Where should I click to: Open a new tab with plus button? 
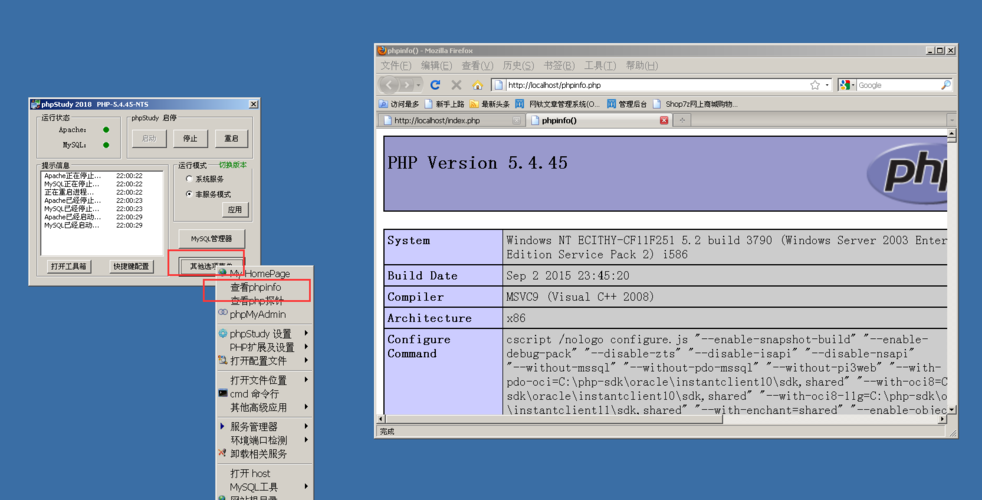pyautogui.click(x=682, y=120)
